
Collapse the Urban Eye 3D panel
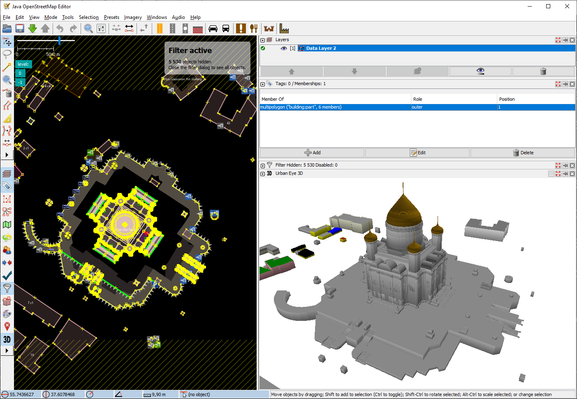pos(262,173)
